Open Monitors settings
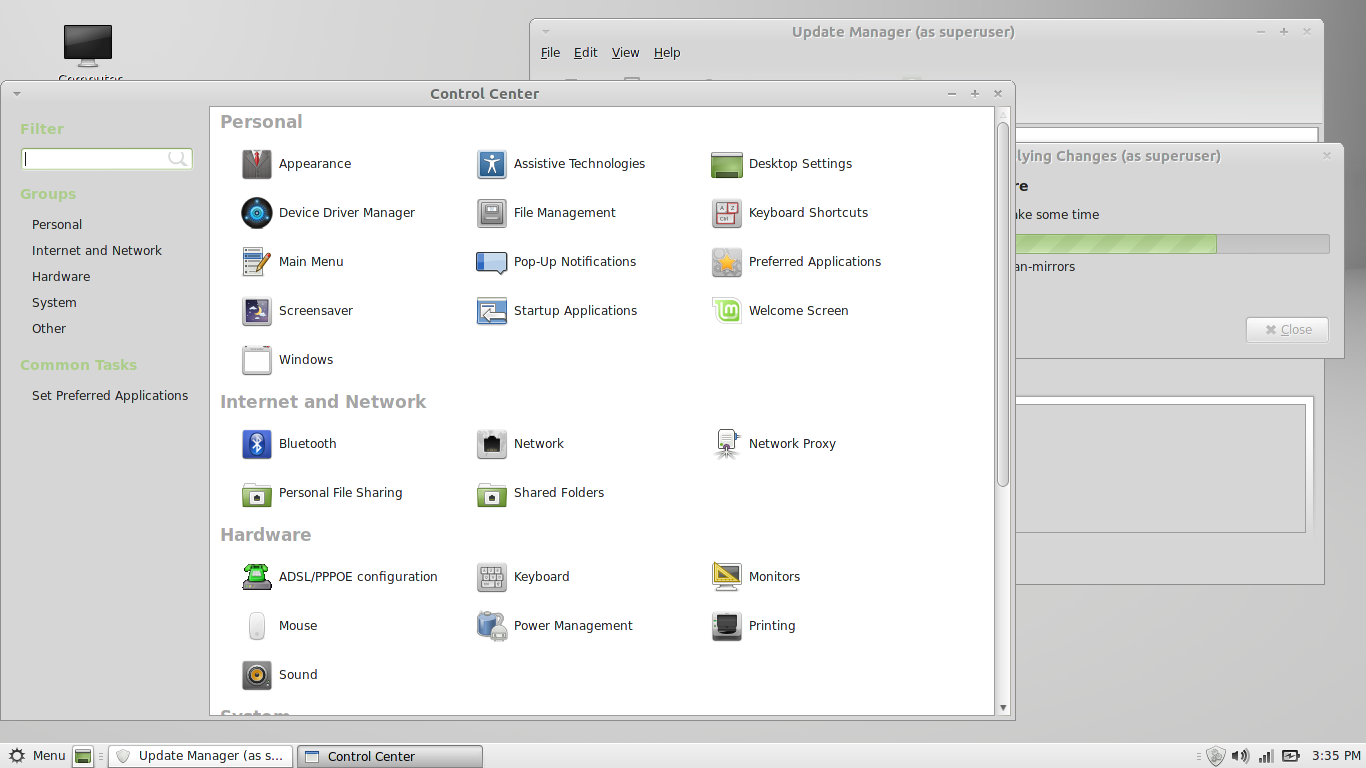Viewport: 1366px width, 768px height. click(x=727, y=577)
